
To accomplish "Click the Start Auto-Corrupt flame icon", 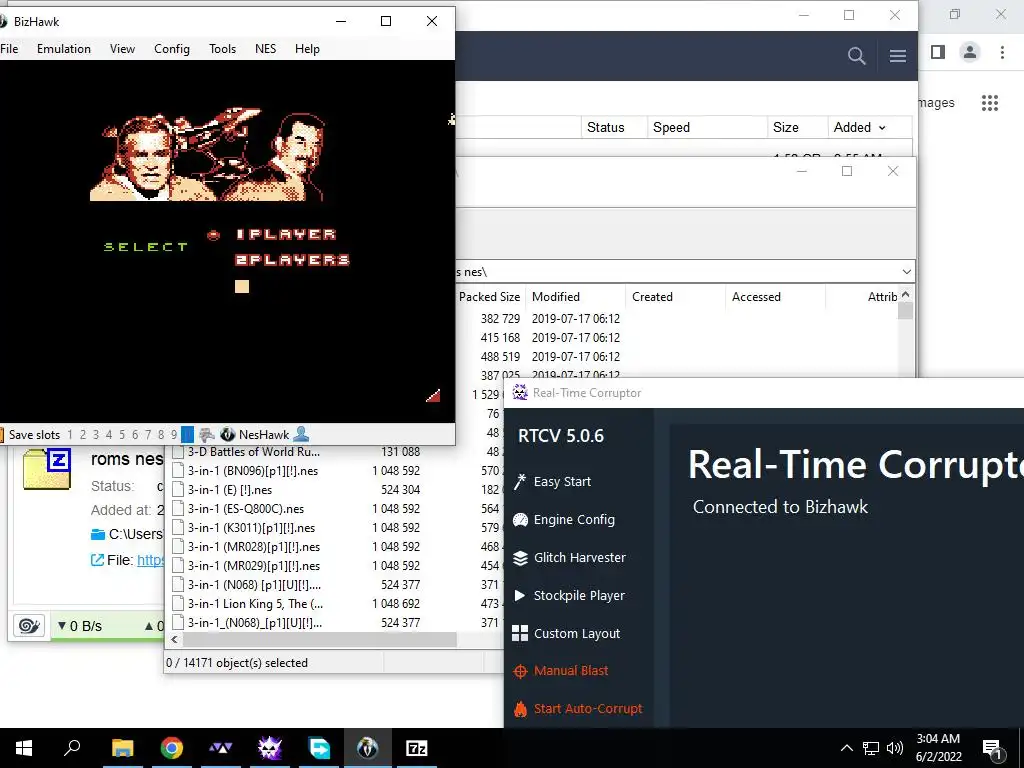I will pos(520,709).
